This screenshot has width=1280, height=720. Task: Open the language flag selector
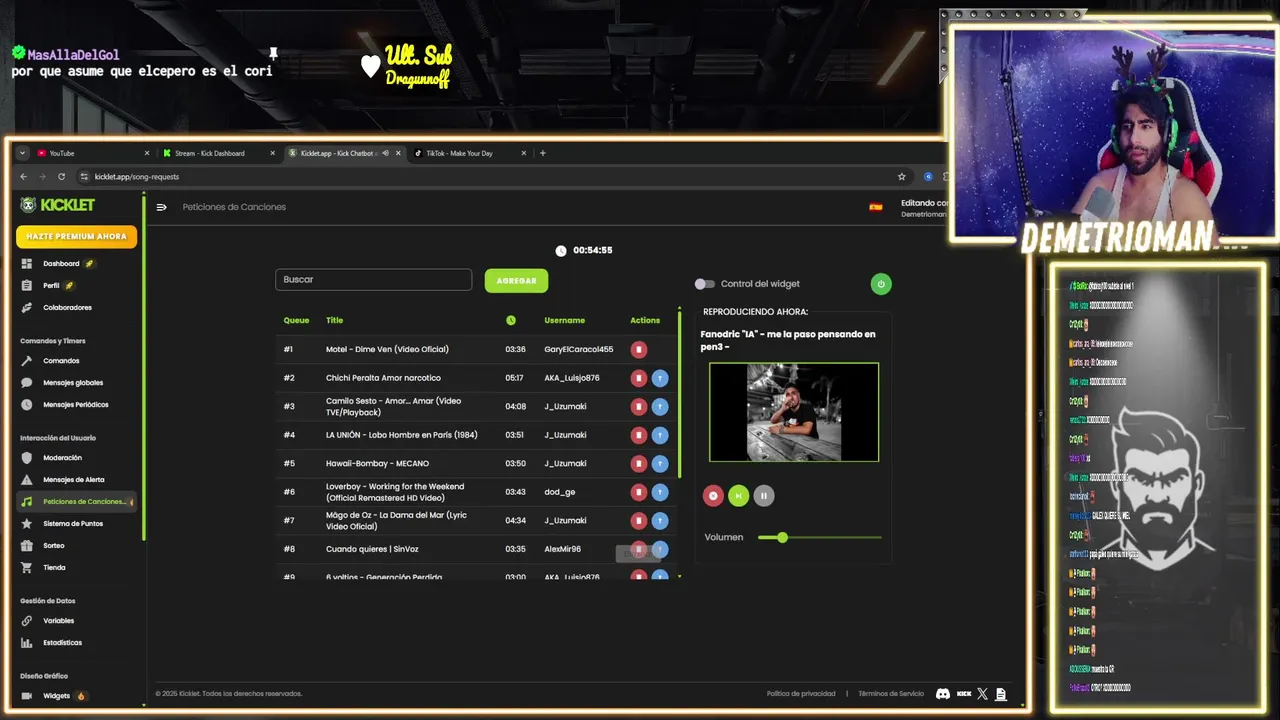(876, 208)
